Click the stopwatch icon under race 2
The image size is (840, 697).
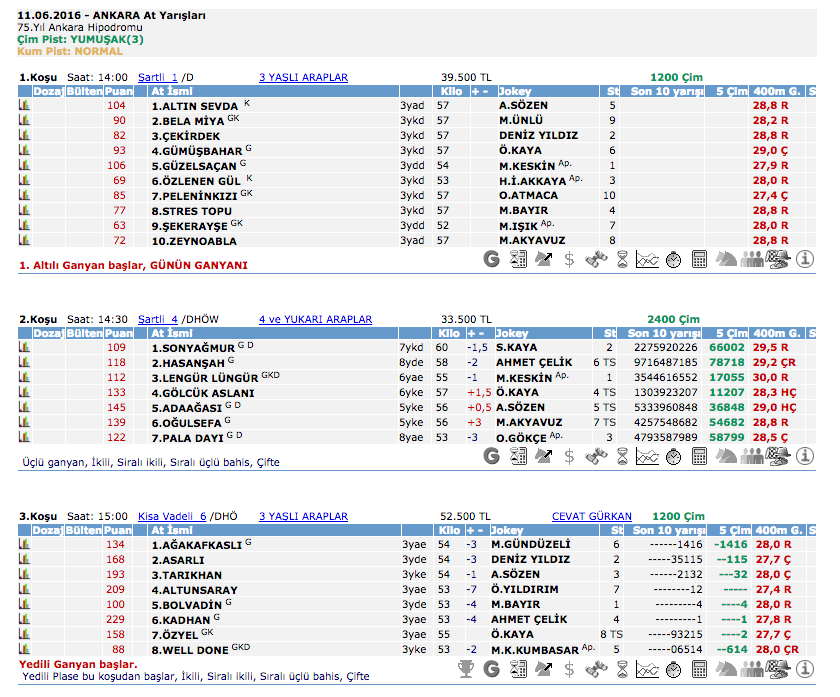click(674, 456)
